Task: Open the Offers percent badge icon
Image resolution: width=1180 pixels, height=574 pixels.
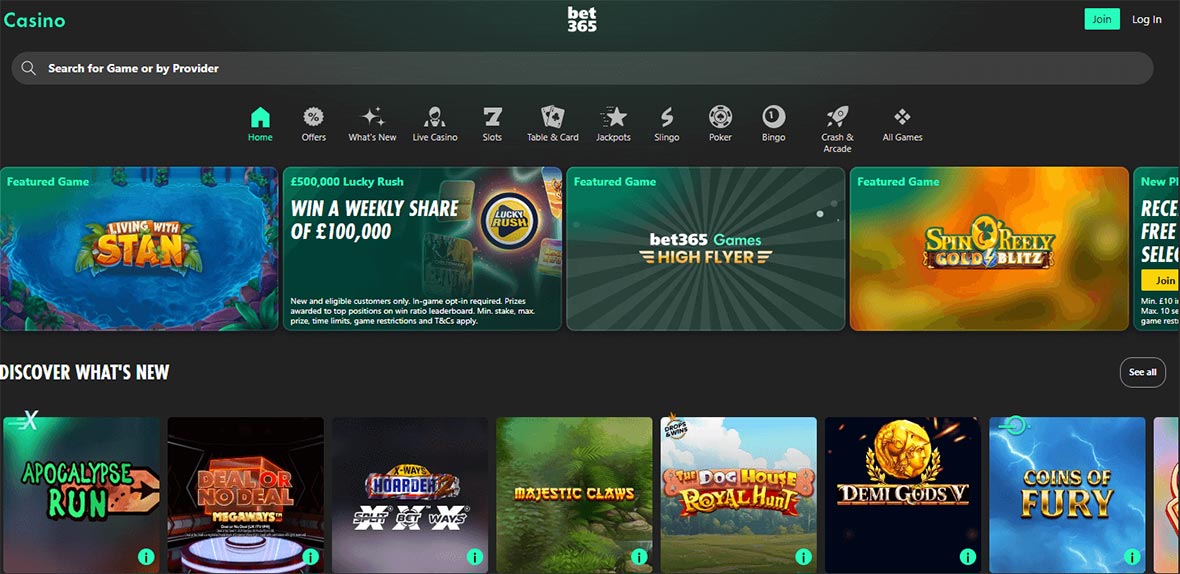Action: [314, 117]
